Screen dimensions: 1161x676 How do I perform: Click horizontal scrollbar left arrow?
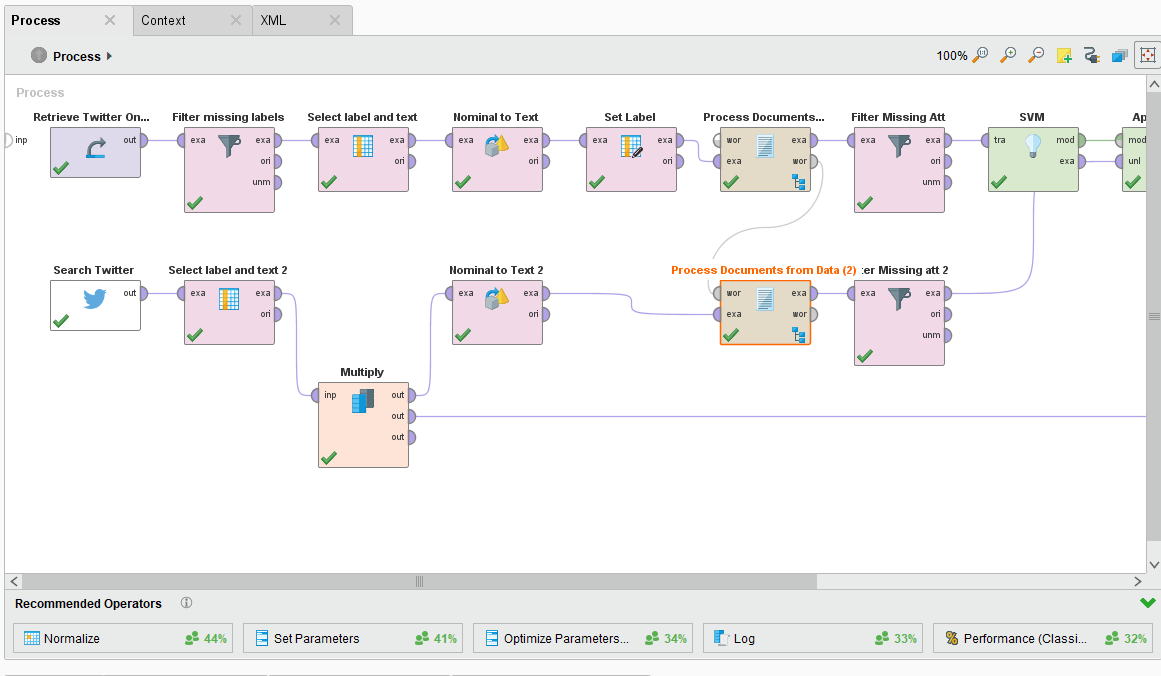[14, 581]
